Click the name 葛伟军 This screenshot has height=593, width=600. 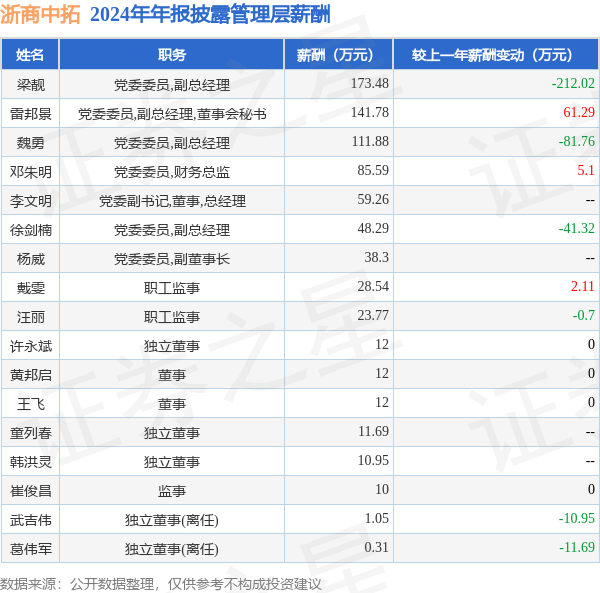(x=31, y=549)
